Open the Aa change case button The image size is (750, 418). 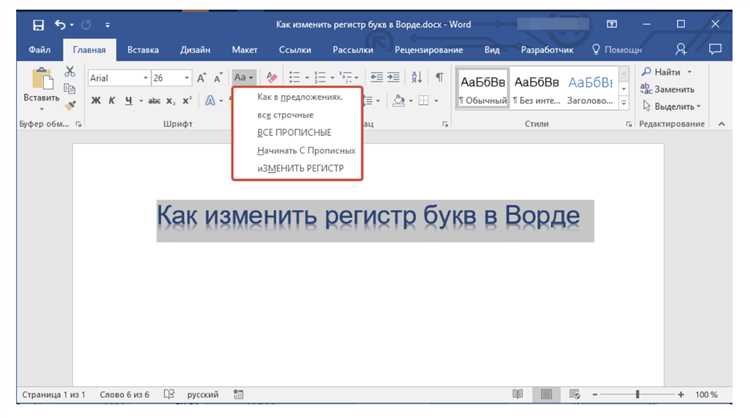coord(244,77)
